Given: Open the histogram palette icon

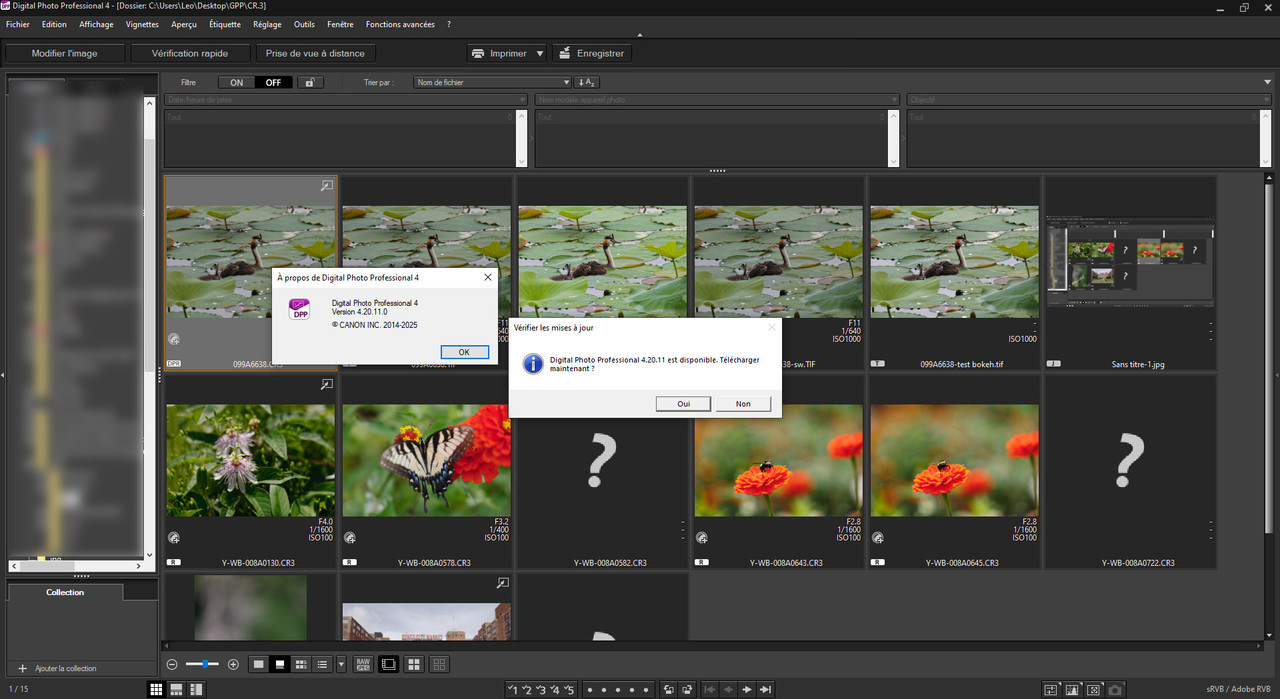Looking at the screenshot, I should click(1072, 689).
